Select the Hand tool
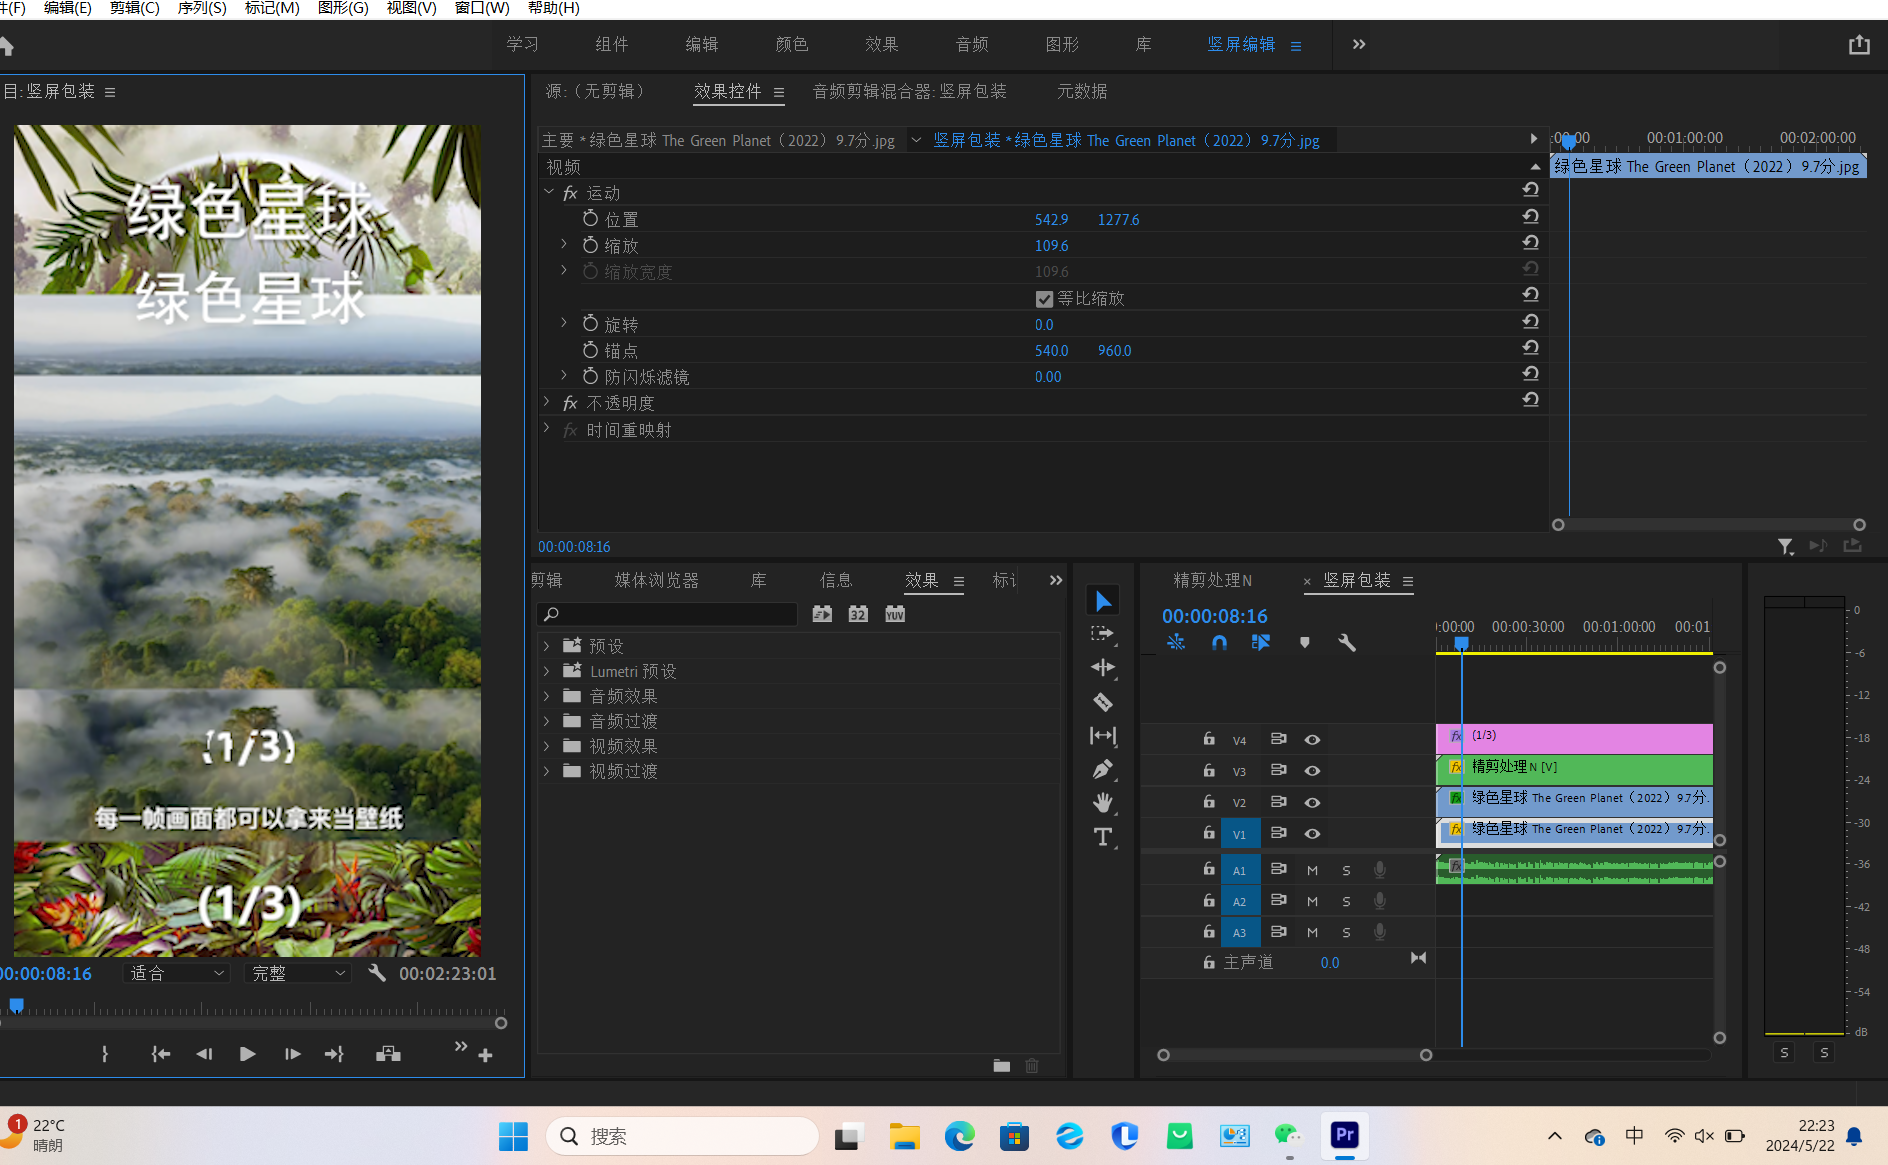 pyautogui.click(x=1103, y=803)
